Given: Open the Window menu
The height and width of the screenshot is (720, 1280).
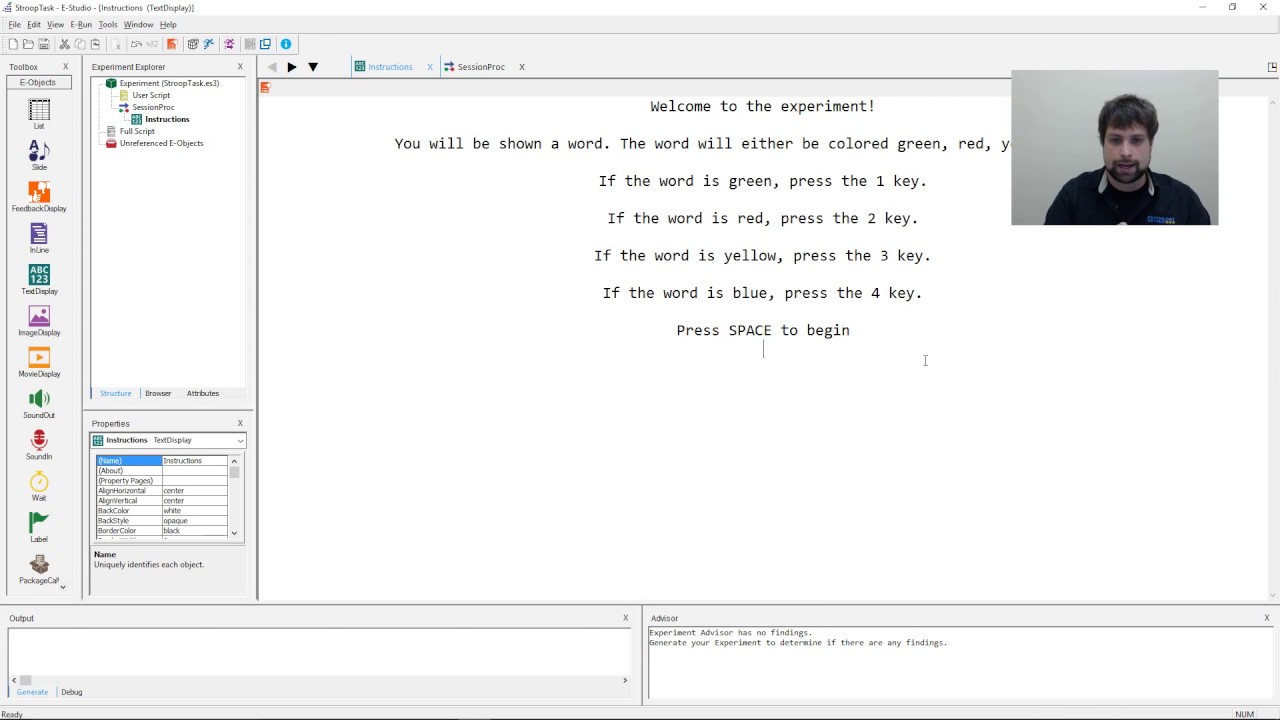Looking at the screenshot, I should point(139,24).
